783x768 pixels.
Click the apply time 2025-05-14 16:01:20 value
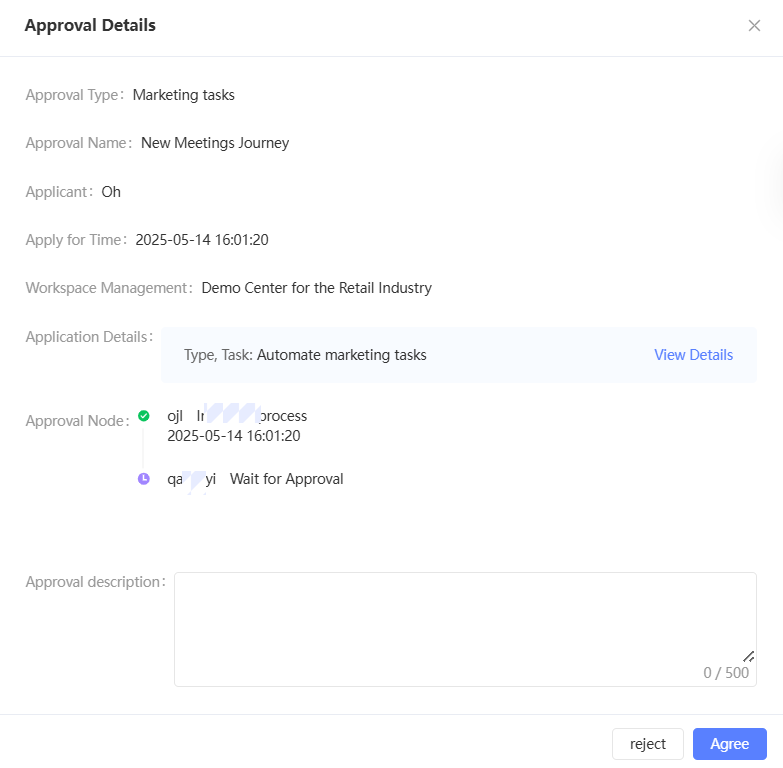click(x=202, y=240)
